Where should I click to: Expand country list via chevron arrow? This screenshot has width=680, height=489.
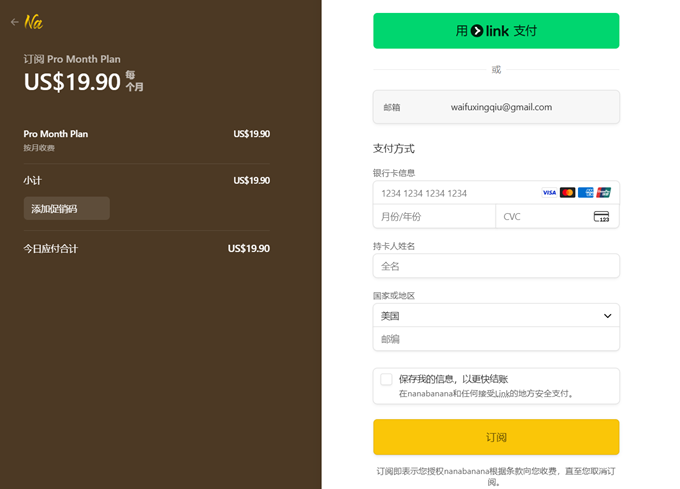click(607, 316)
